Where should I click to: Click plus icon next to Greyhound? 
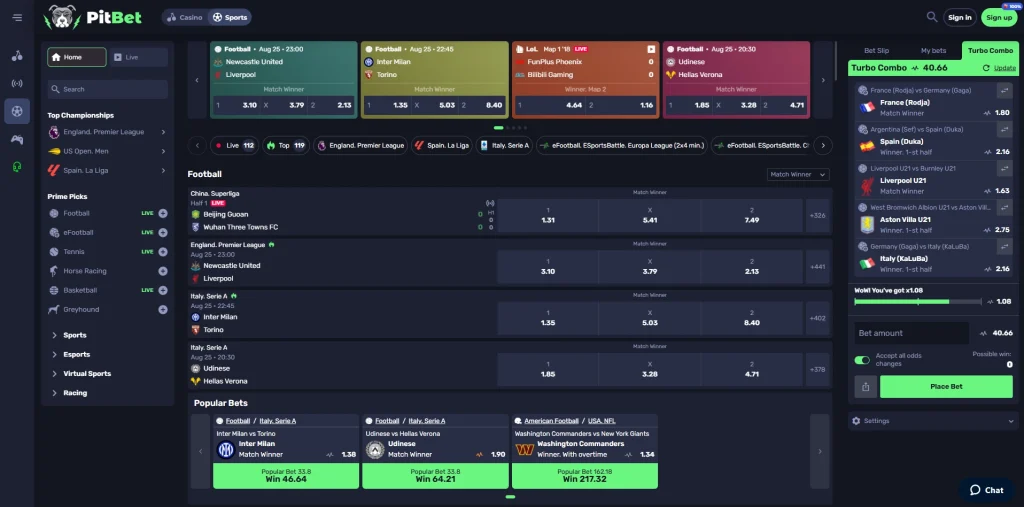[163, 310]
